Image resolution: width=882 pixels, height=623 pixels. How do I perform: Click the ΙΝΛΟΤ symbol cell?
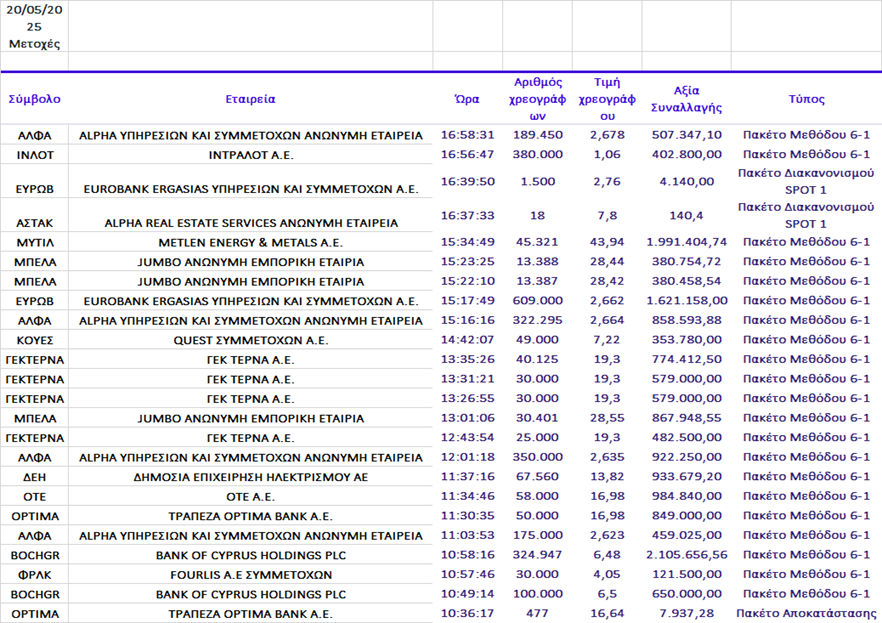coord(34,155)
